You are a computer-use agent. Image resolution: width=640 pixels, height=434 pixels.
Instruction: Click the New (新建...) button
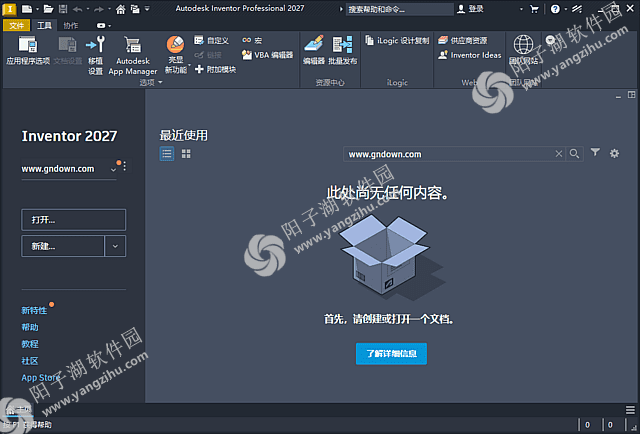point(63,246)
